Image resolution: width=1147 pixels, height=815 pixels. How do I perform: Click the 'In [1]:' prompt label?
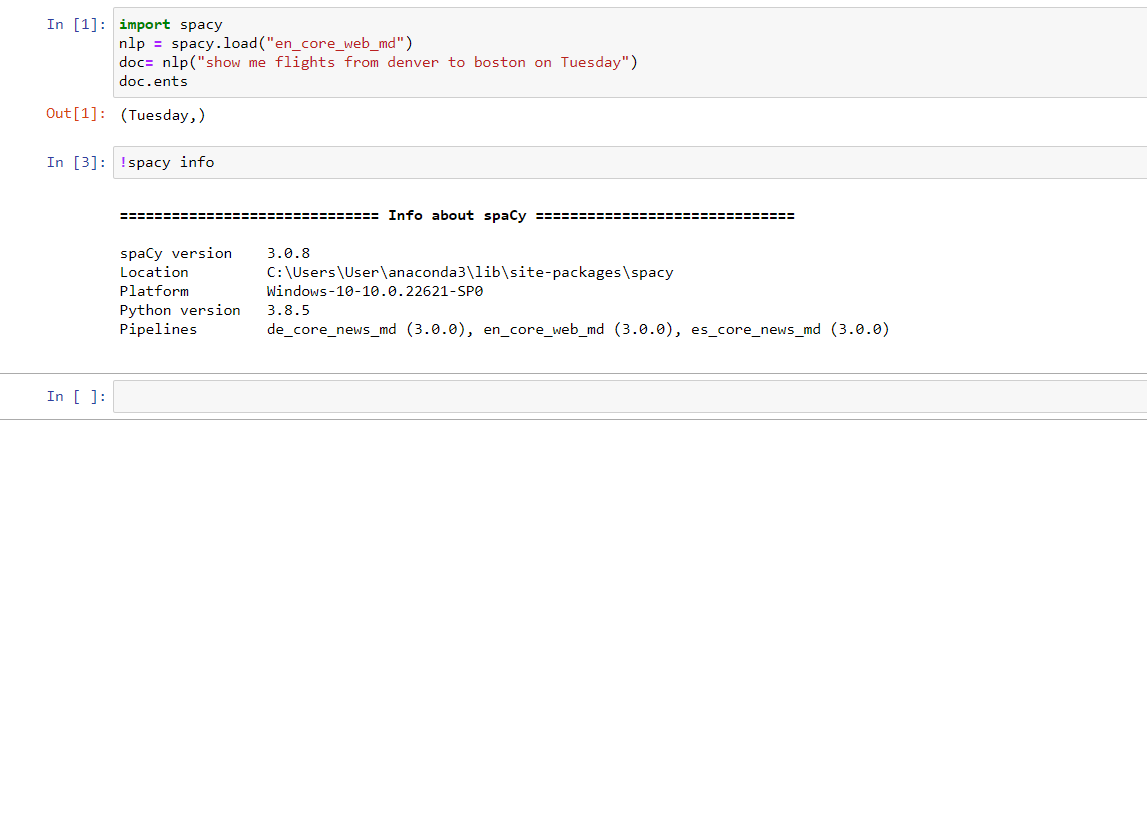(76, 24)
